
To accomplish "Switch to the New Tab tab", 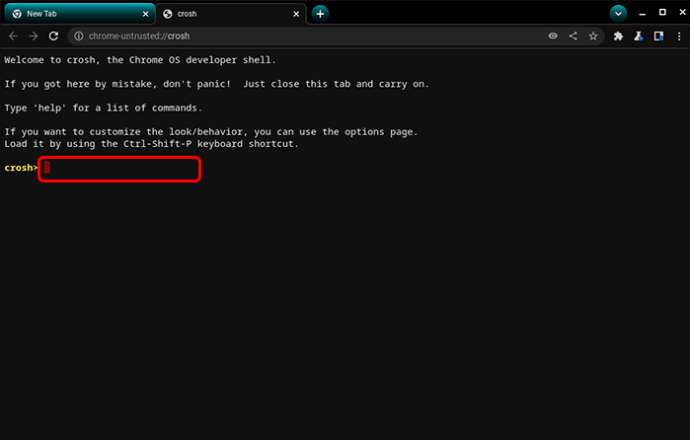I will pos(79,14).
